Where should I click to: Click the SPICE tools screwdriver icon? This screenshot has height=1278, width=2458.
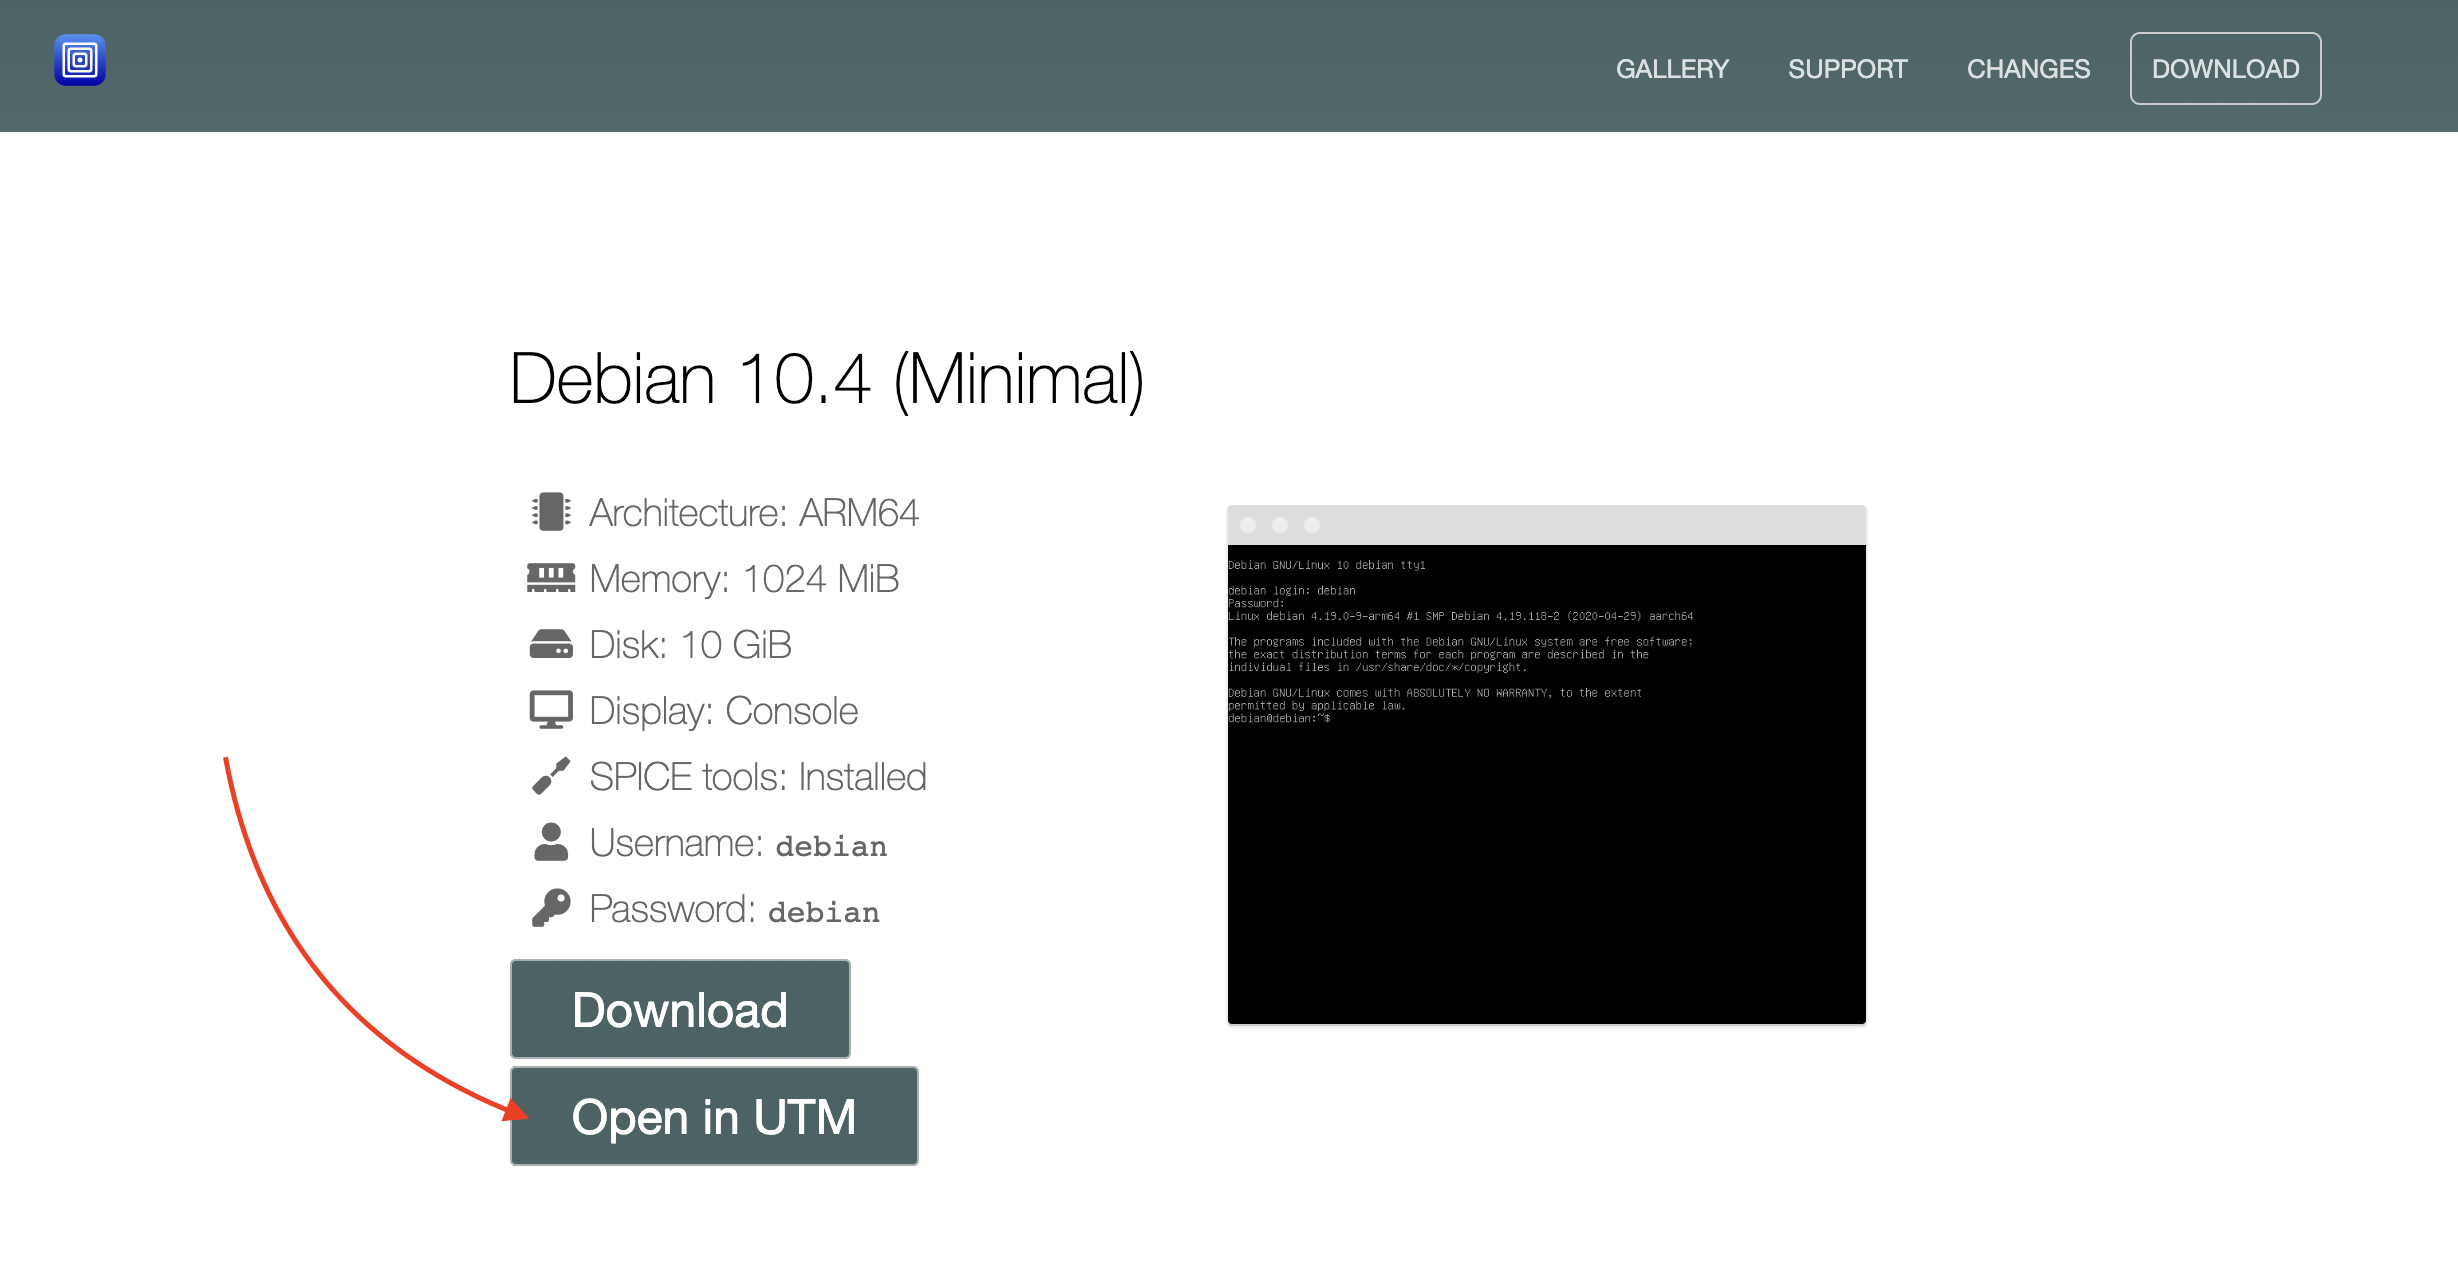tap(551, 776)
